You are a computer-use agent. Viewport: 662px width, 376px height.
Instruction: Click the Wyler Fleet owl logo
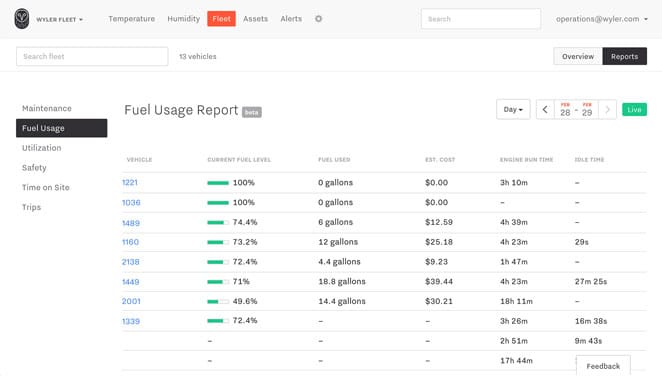[22, 19]
